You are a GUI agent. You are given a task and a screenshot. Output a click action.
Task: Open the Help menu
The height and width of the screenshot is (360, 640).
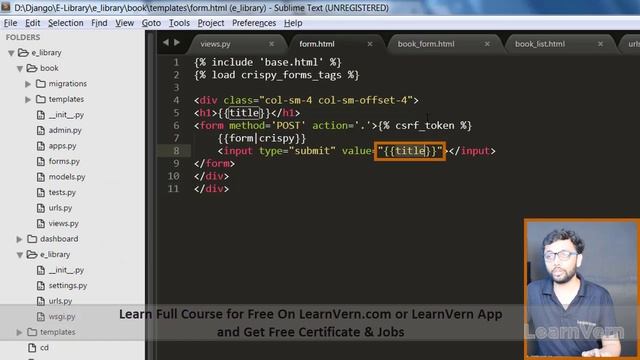click(293, 23)
